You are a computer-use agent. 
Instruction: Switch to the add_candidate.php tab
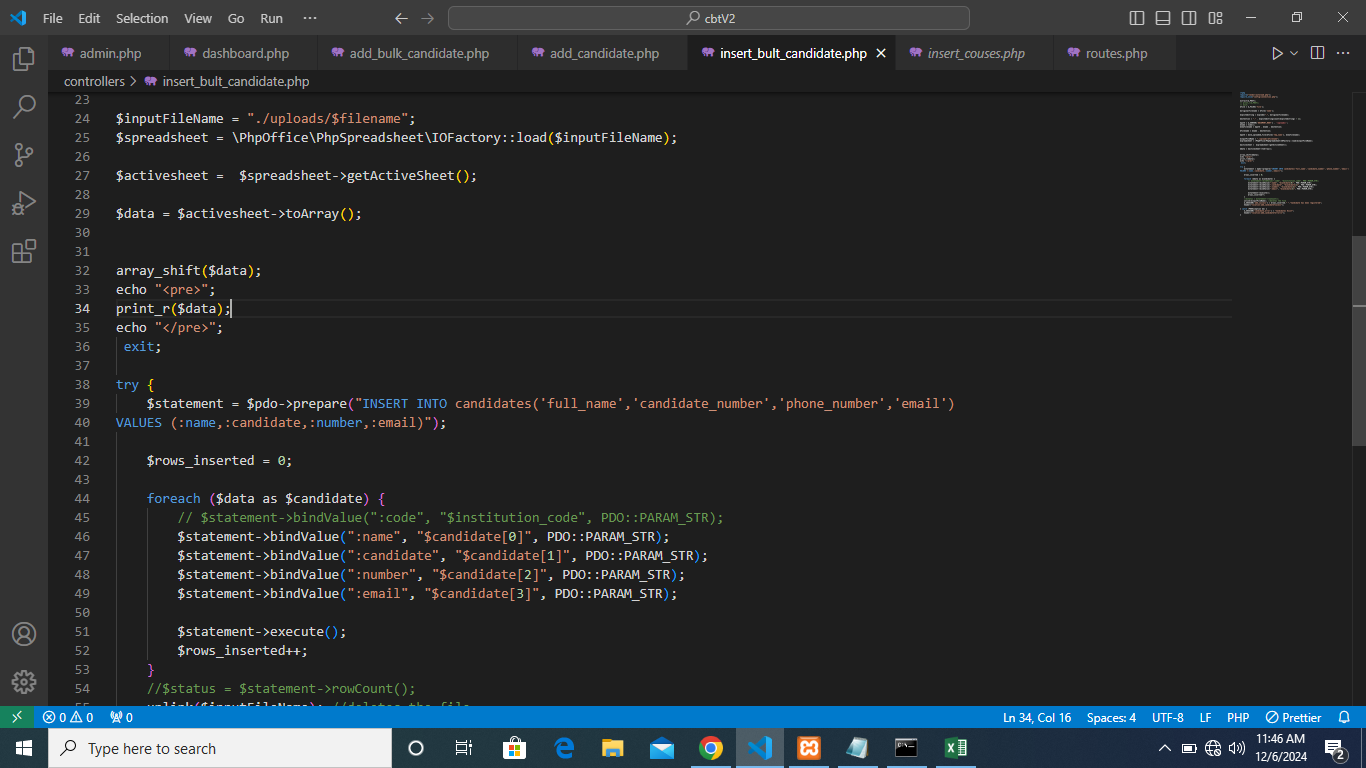tap(603, 53)
